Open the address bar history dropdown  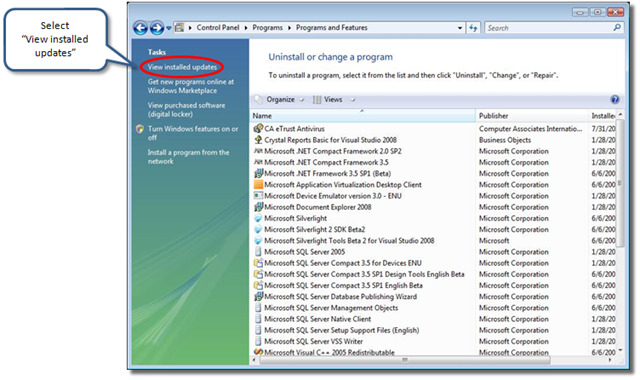(460, 28)
